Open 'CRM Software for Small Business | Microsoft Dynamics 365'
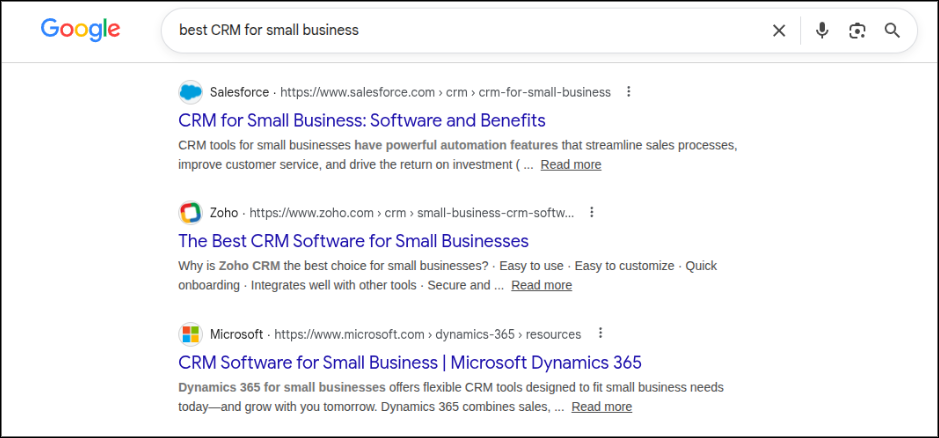 tap(410, 363)
